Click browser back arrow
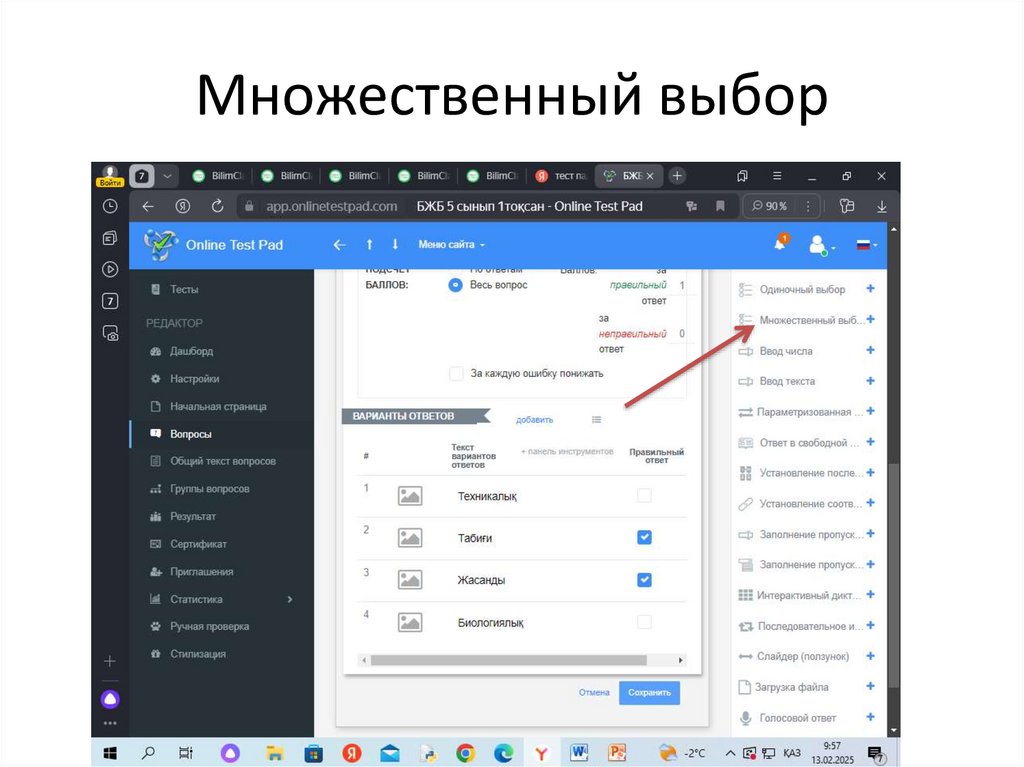This screenshot has width=1024, height=767. 148,206
